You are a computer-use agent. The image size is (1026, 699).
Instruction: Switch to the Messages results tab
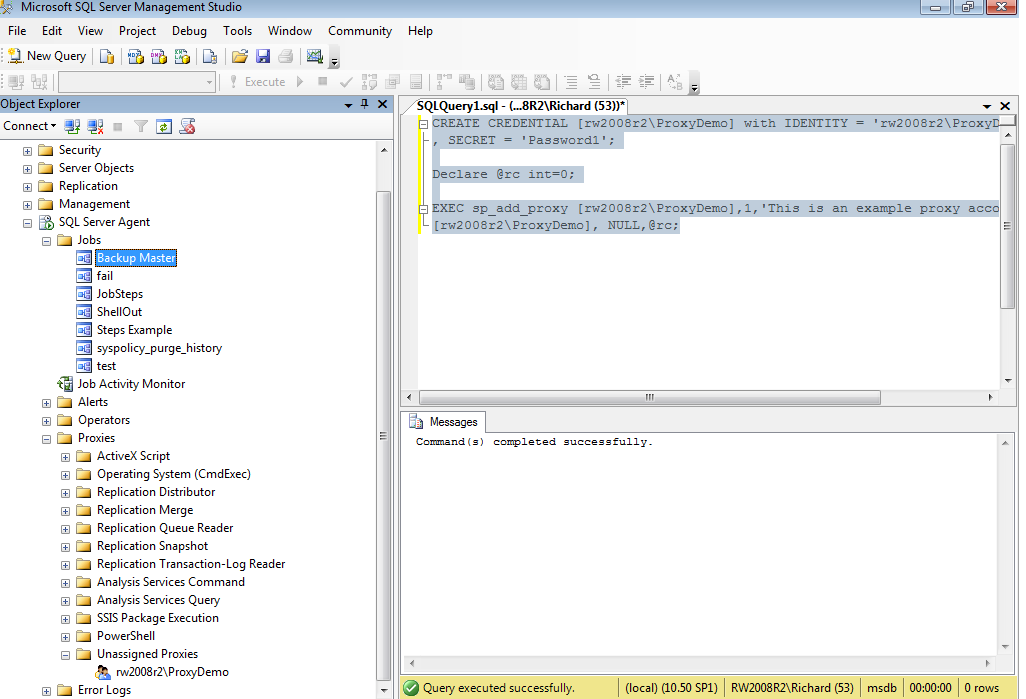tap(445, 422)
